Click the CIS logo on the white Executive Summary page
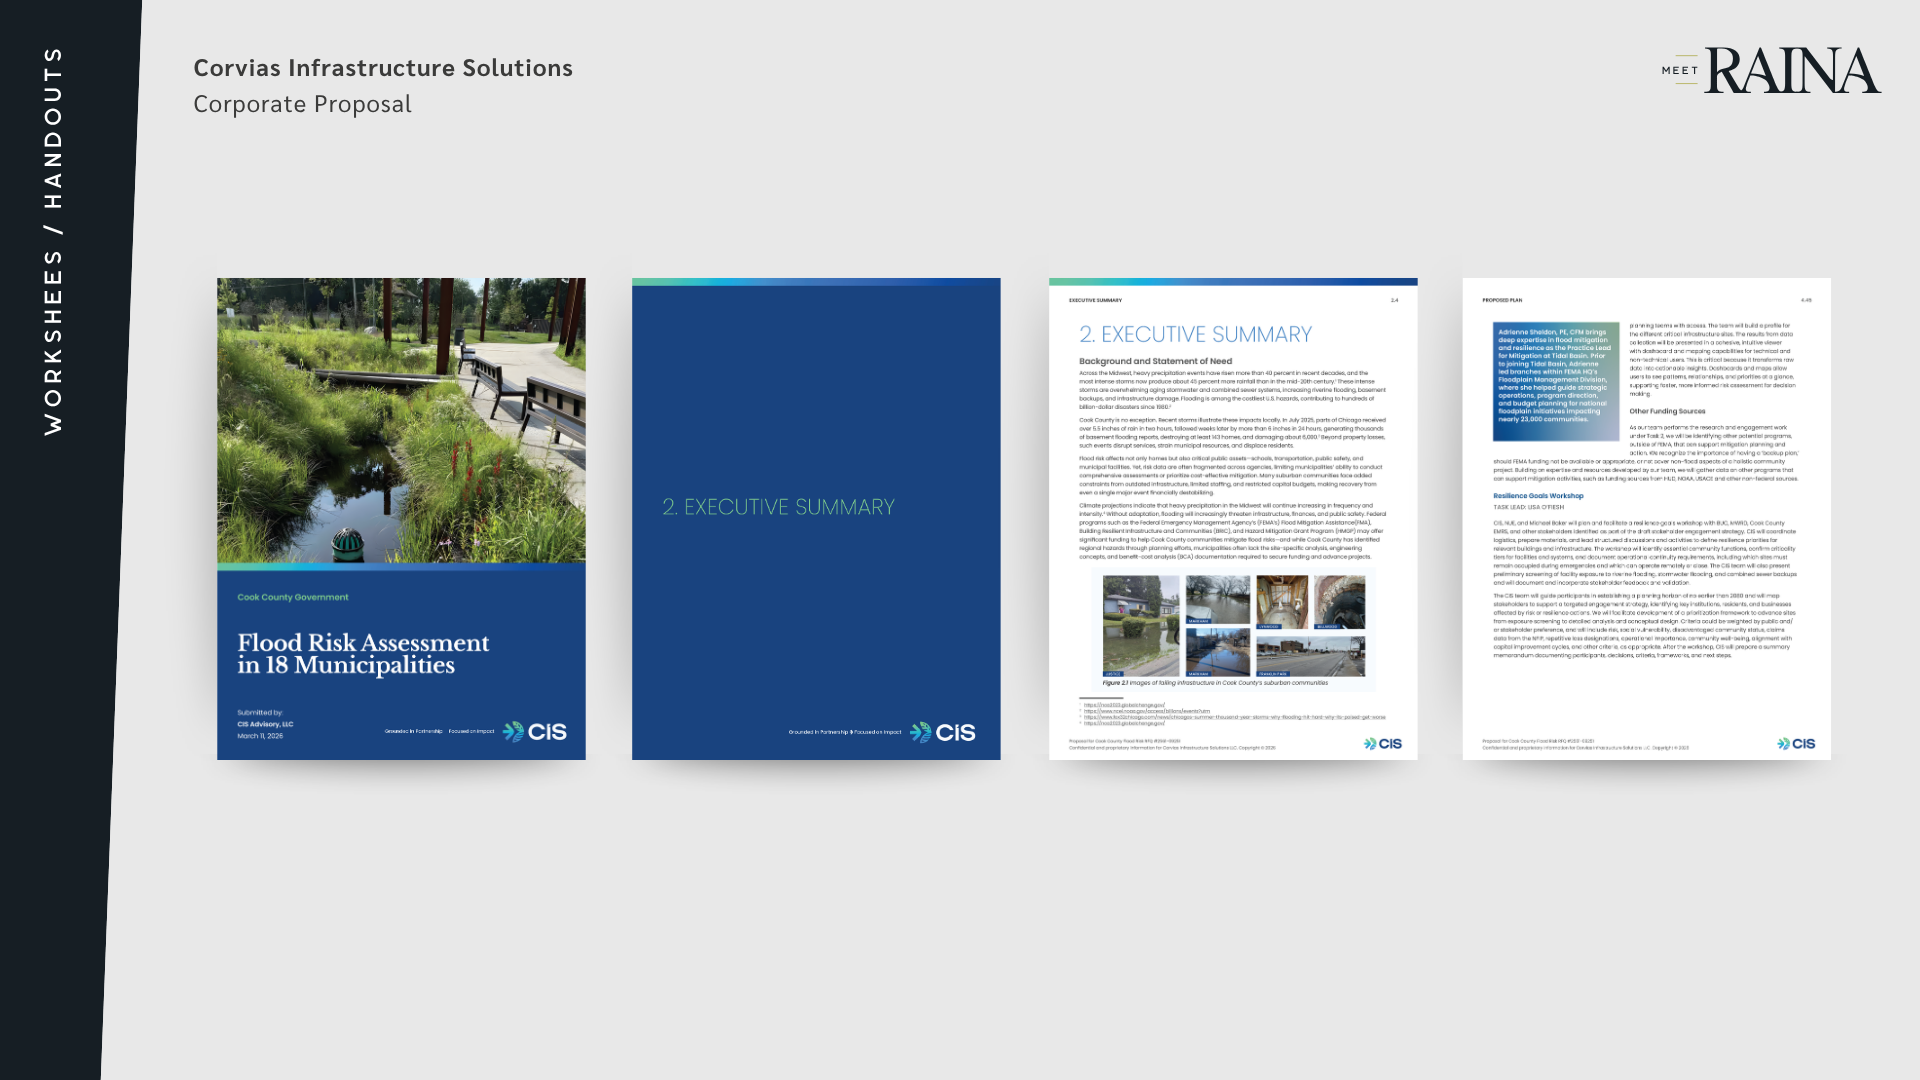The image size is (1920, 1080). tap(1383, 744)
